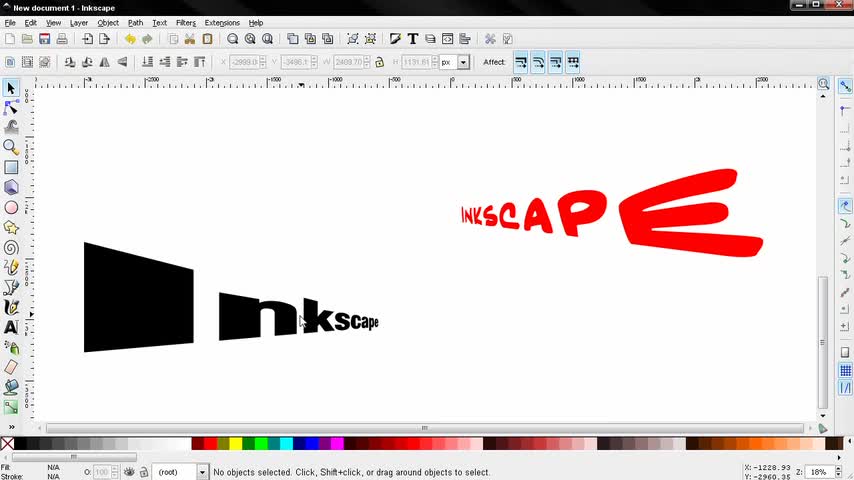This screenshot has width=854, height=480.
Task: Select the Text tool in toolbox
Action: [11, 327]
